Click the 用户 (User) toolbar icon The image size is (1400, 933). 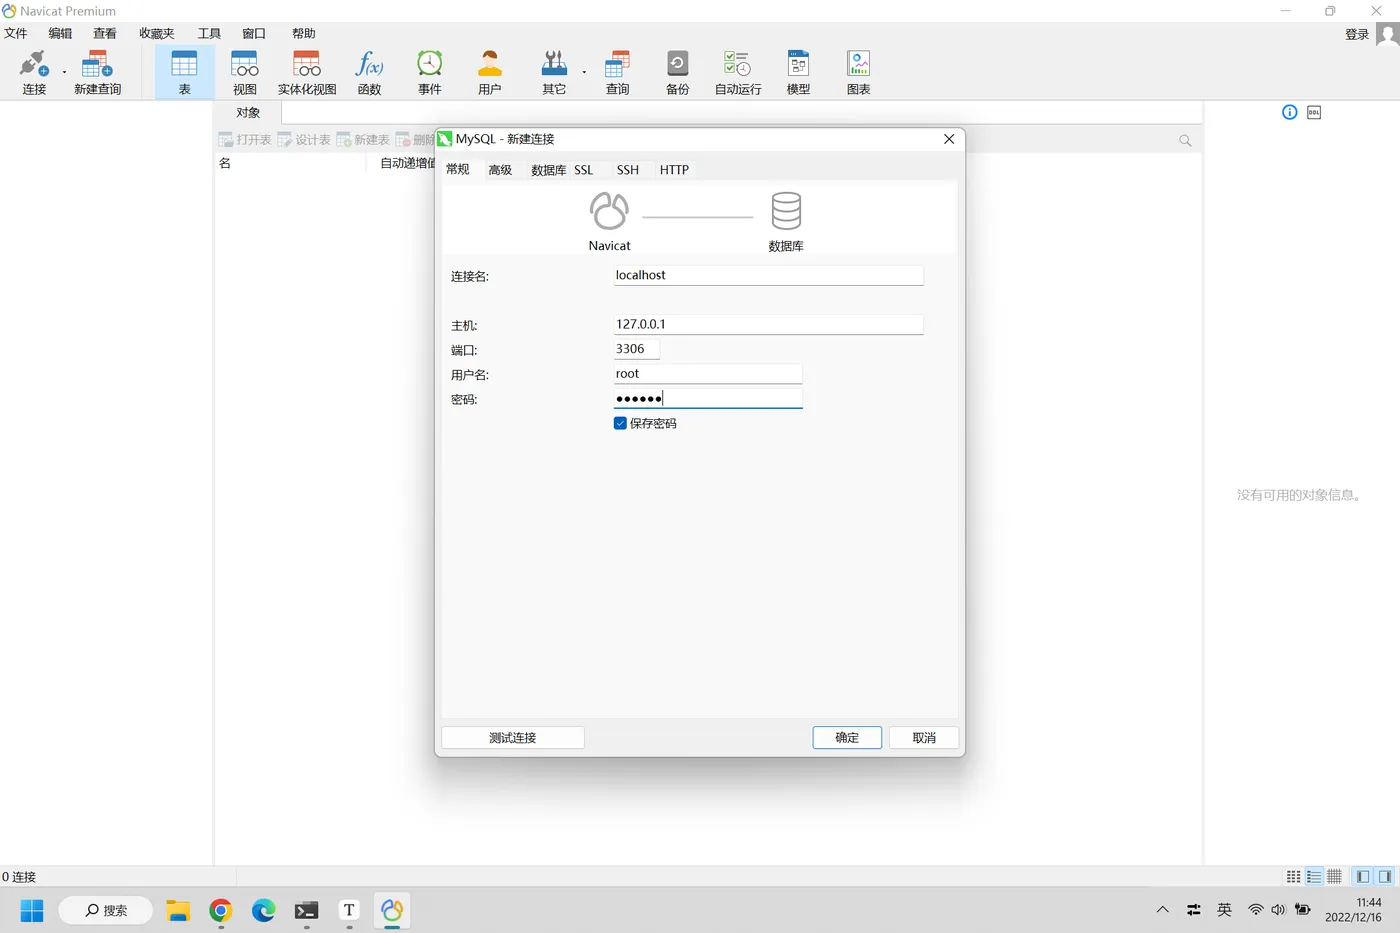(490, 72)
